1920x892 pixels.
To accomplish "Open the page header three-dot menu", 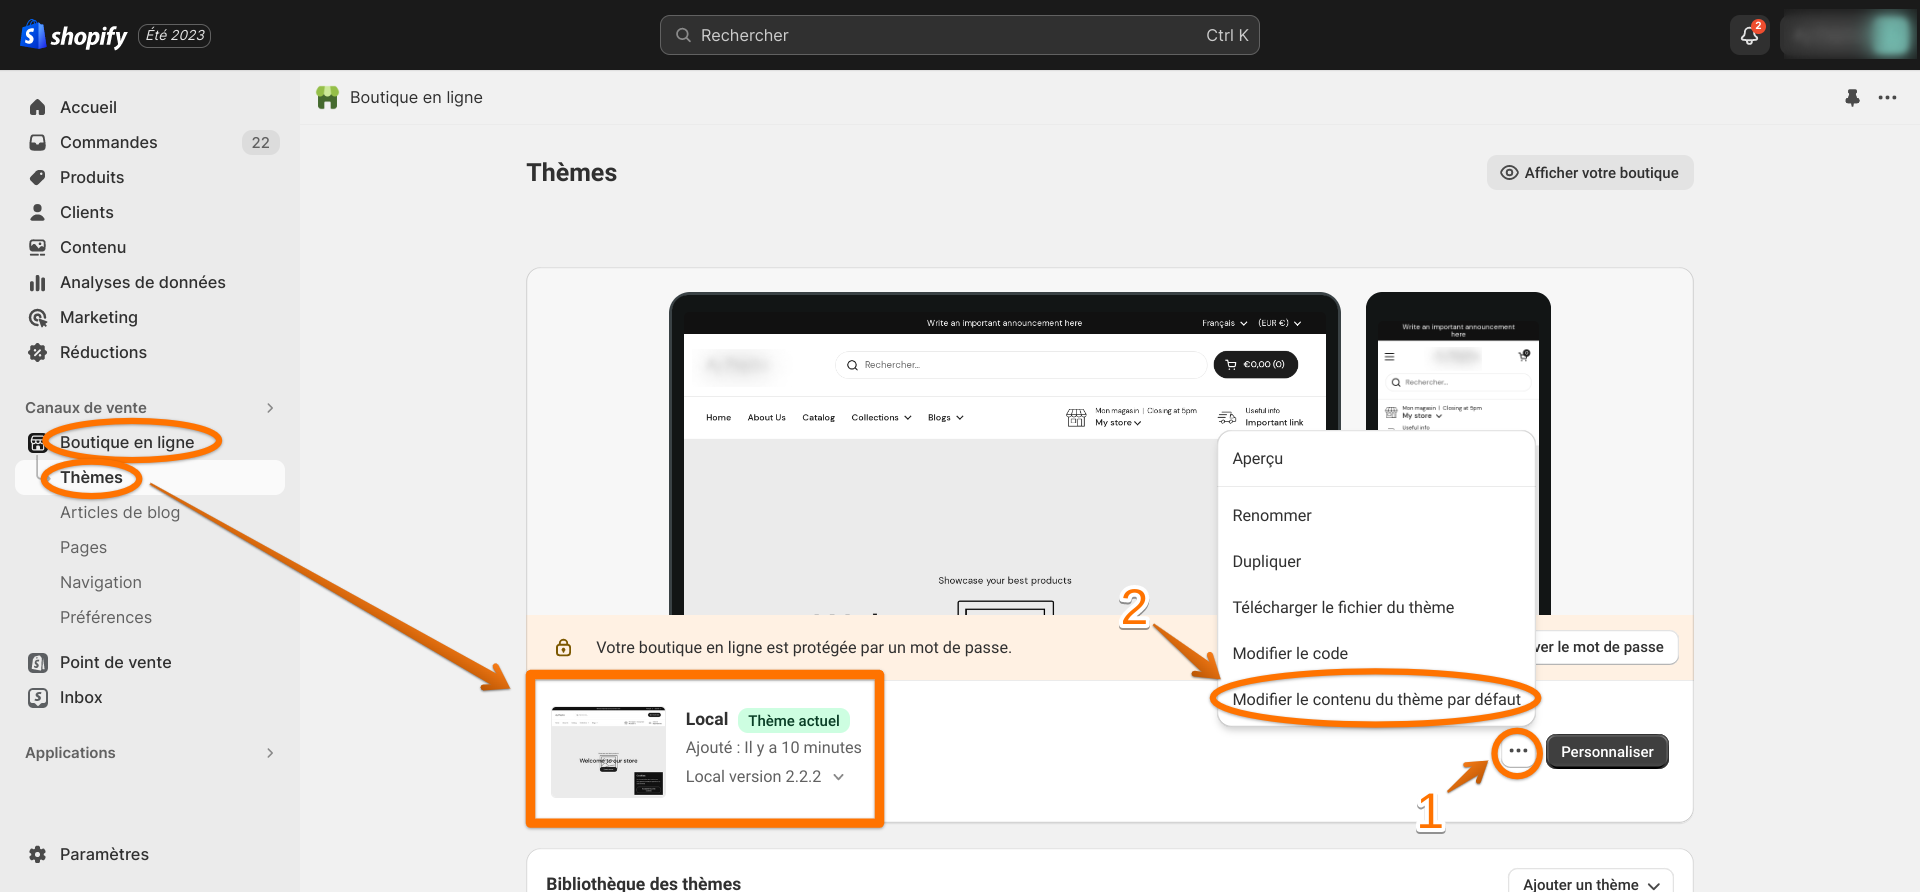I will [1887, 97].
